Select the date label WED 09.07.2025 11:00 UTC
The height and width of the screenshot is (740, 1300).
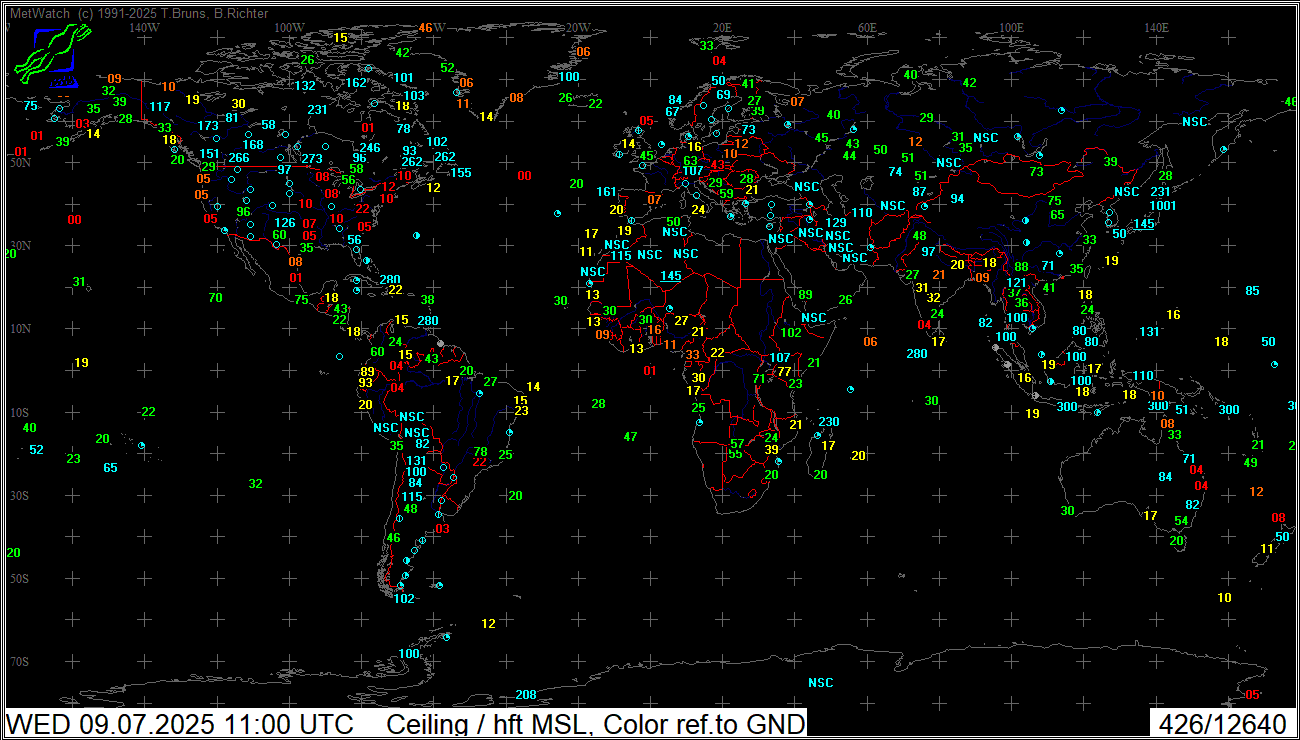(x=180, y=724)
